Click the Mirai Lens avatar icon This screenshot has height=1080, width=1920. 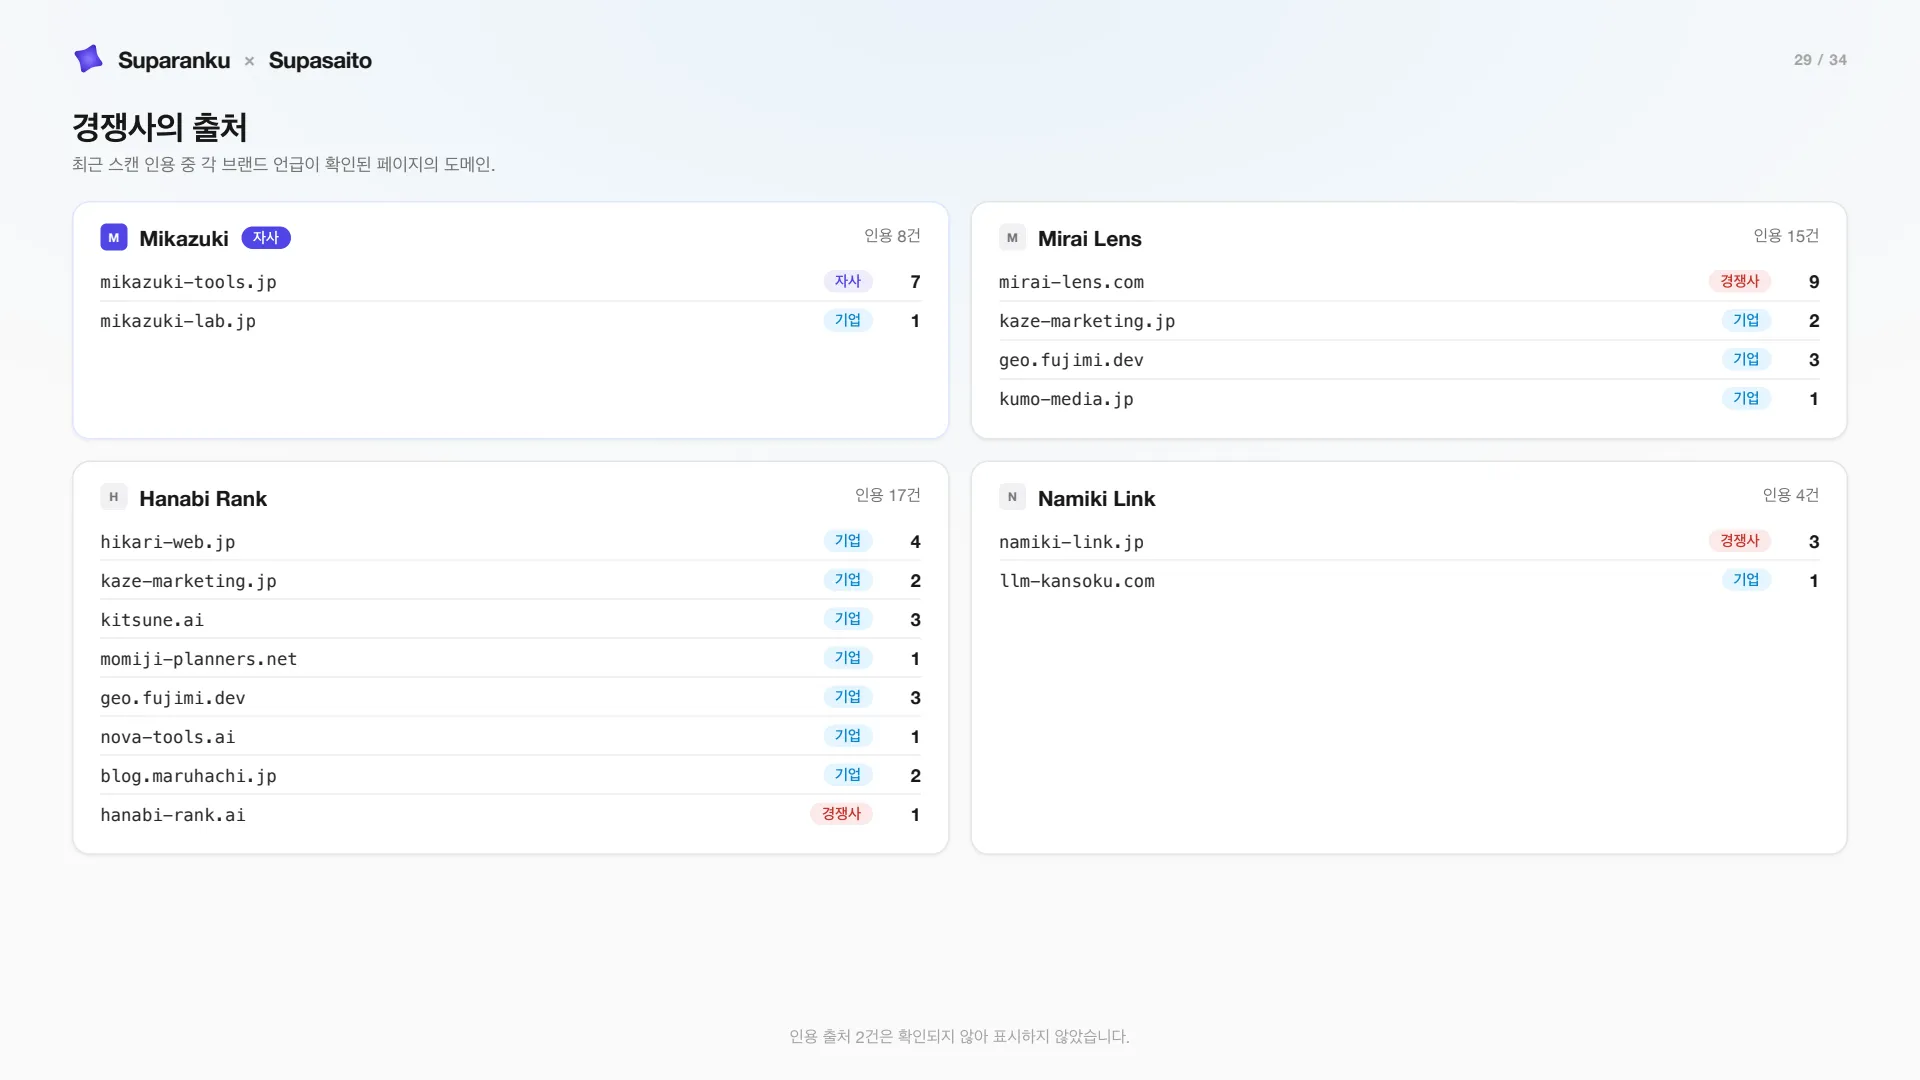point(1012,238)
